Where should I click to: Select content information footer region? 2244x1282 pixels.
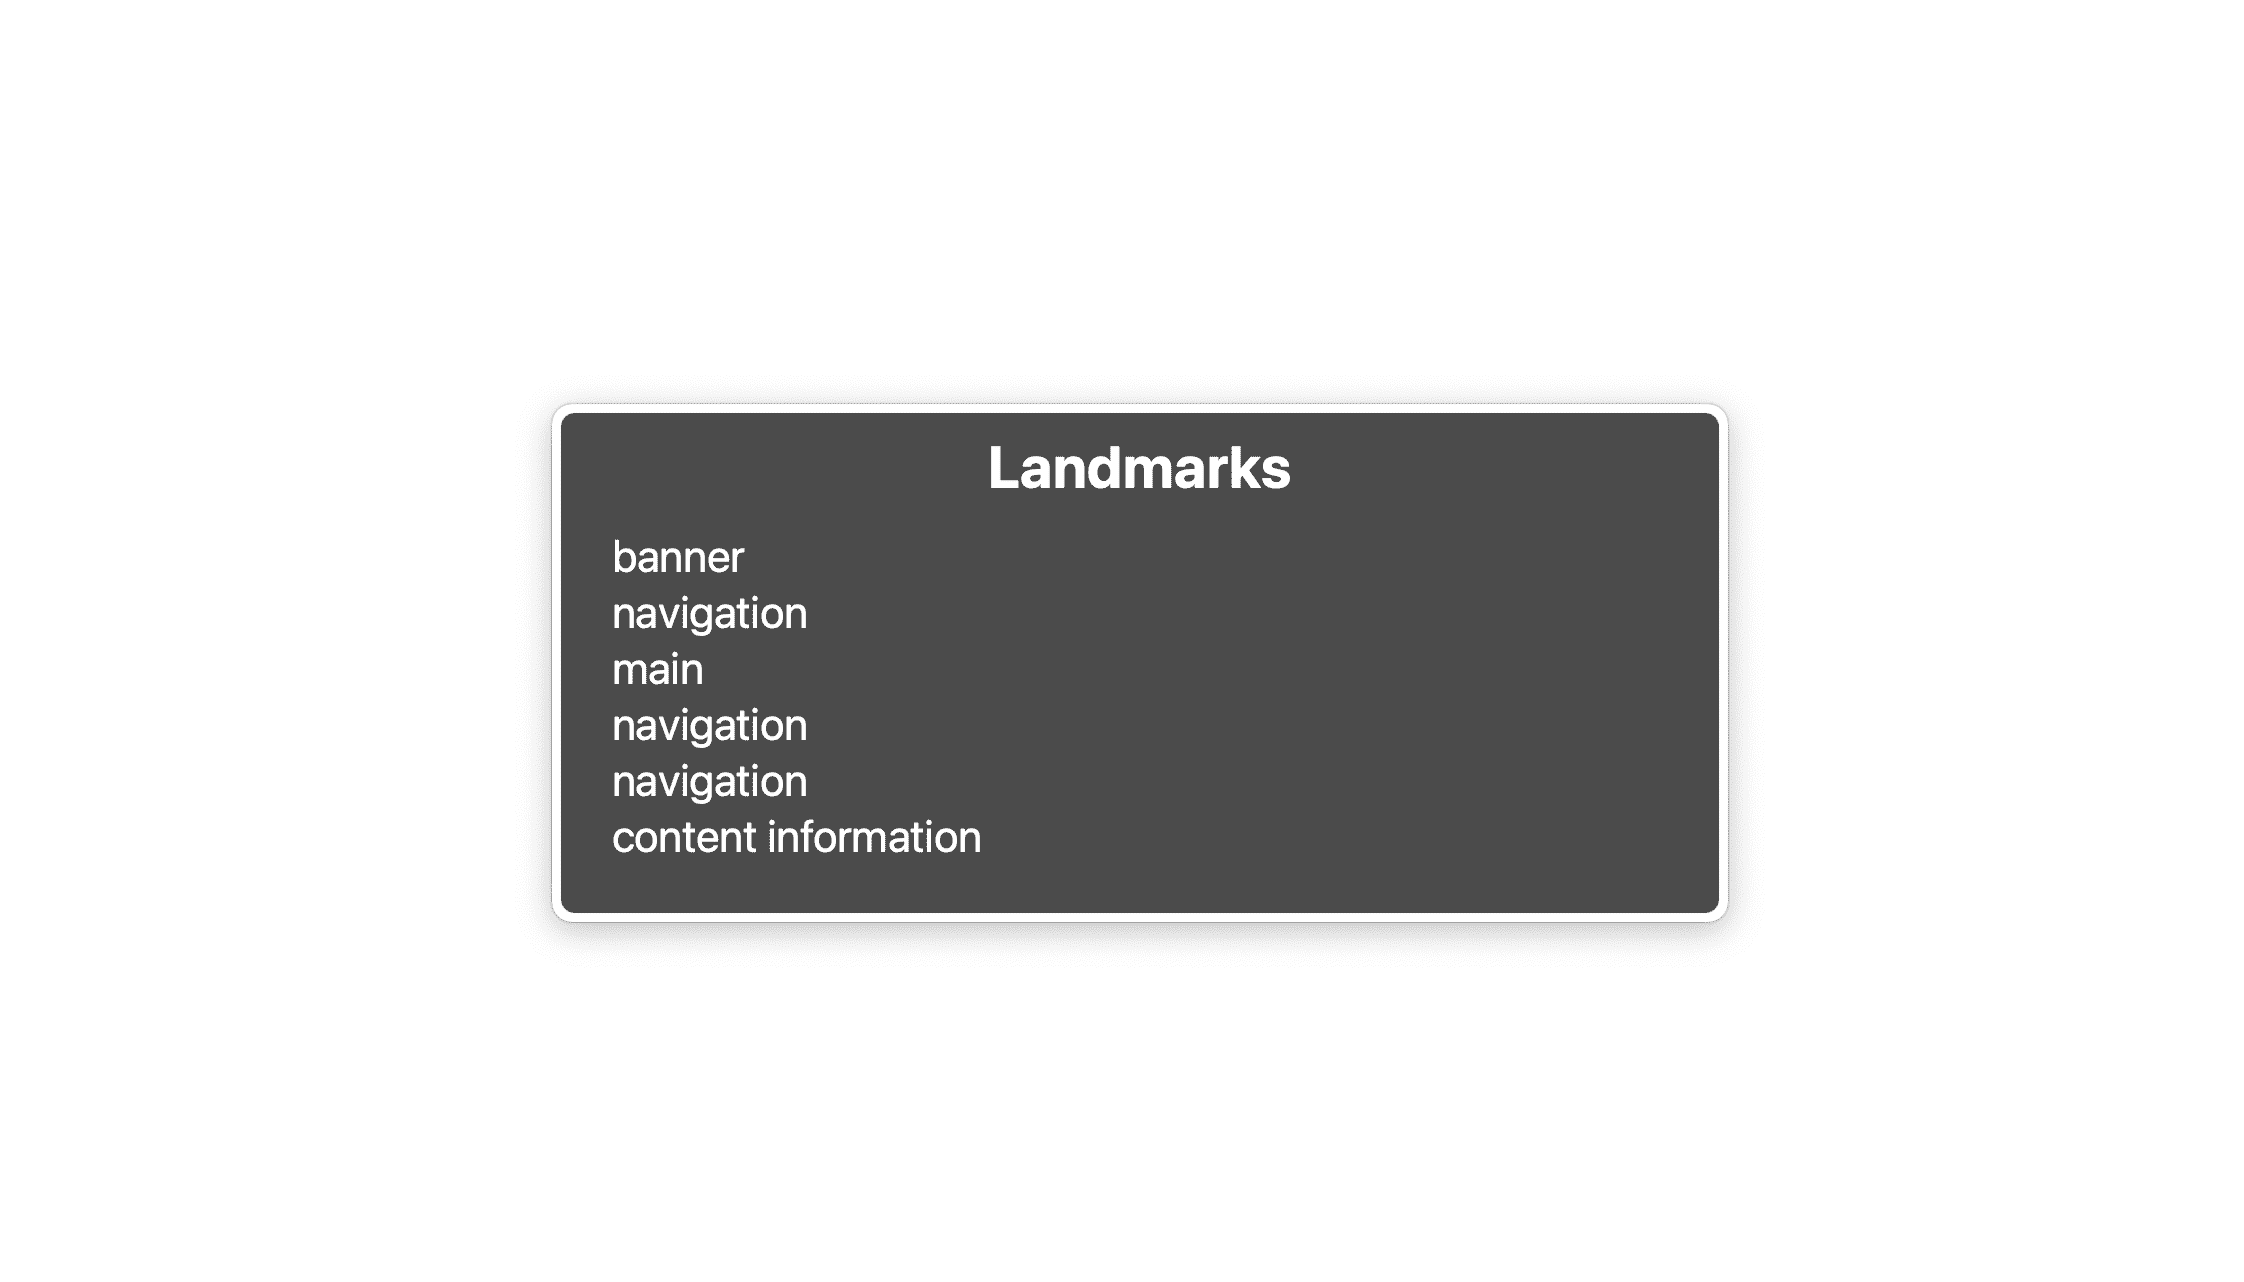point(797,837)
